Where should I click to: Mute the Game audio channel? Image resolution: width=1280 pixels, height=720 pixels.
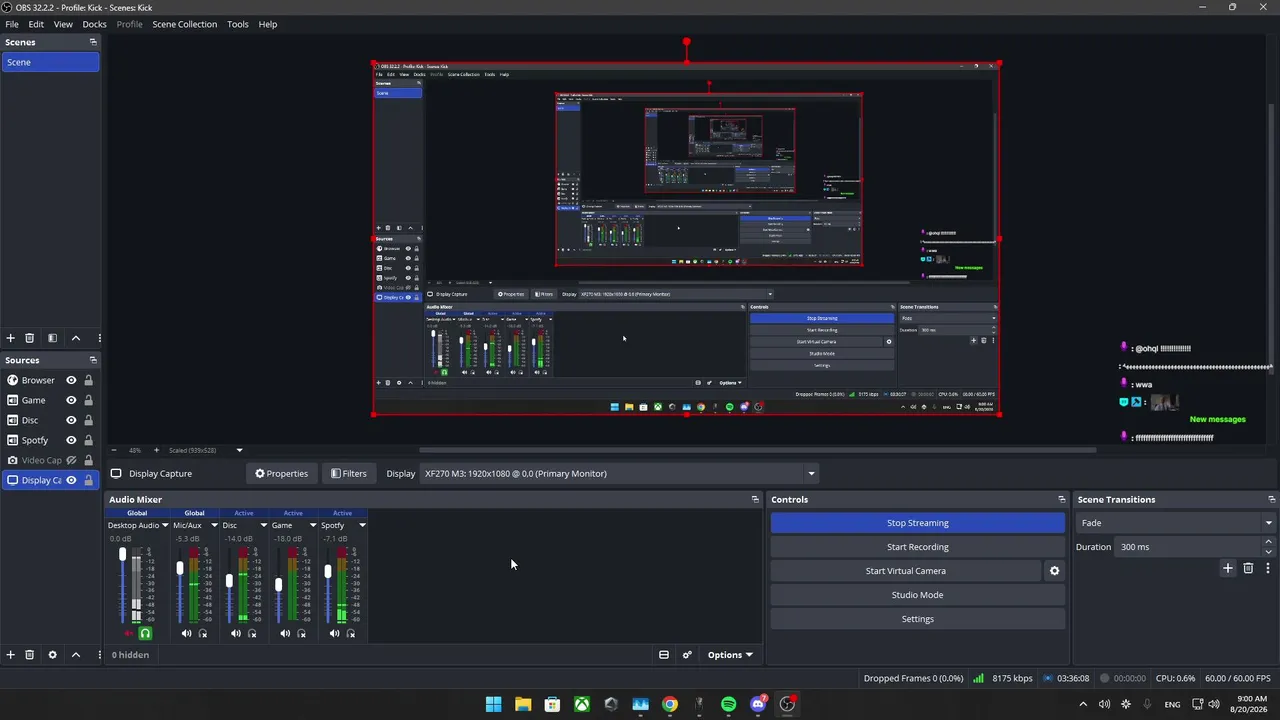[x=285, y=633]
